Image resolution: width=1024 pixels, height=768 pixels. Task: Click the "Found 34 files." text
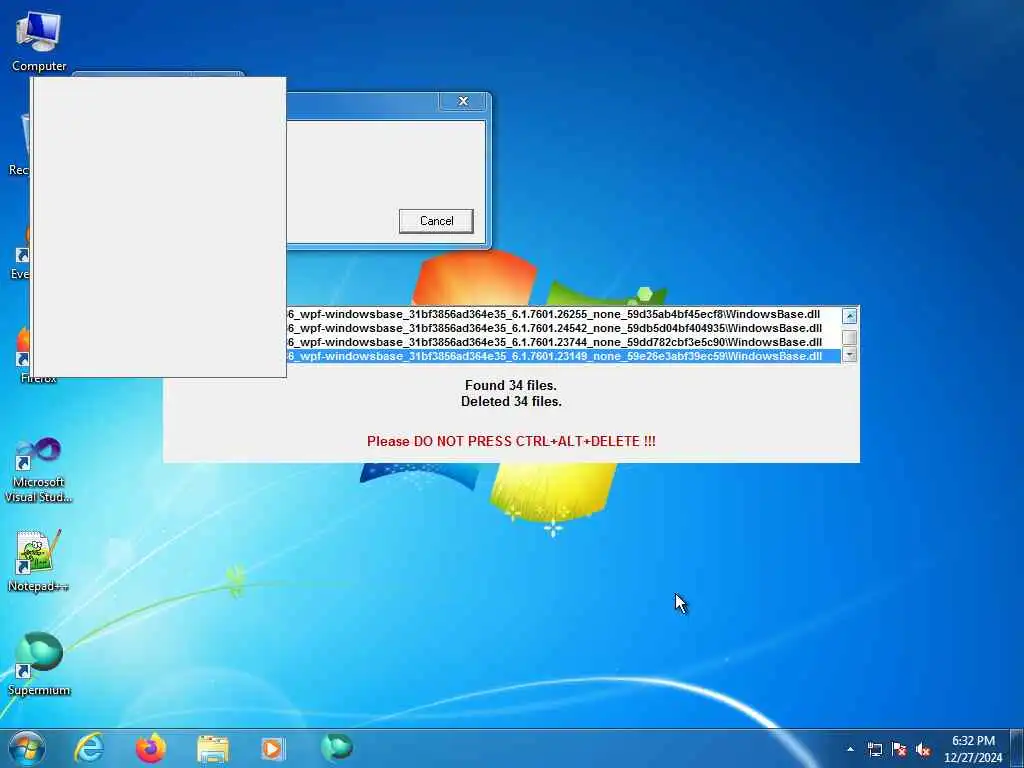click(511, 385)
